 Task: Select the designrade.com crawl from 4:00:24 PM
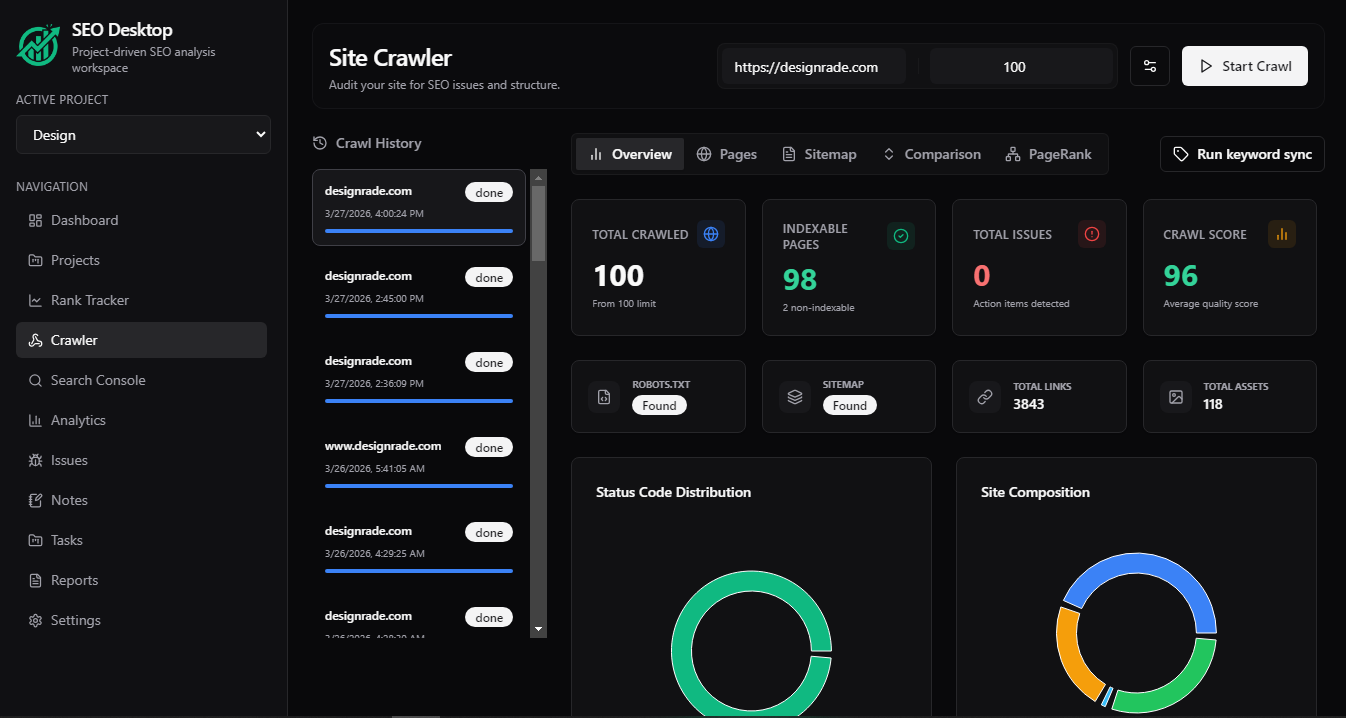[x=419, y=207]
